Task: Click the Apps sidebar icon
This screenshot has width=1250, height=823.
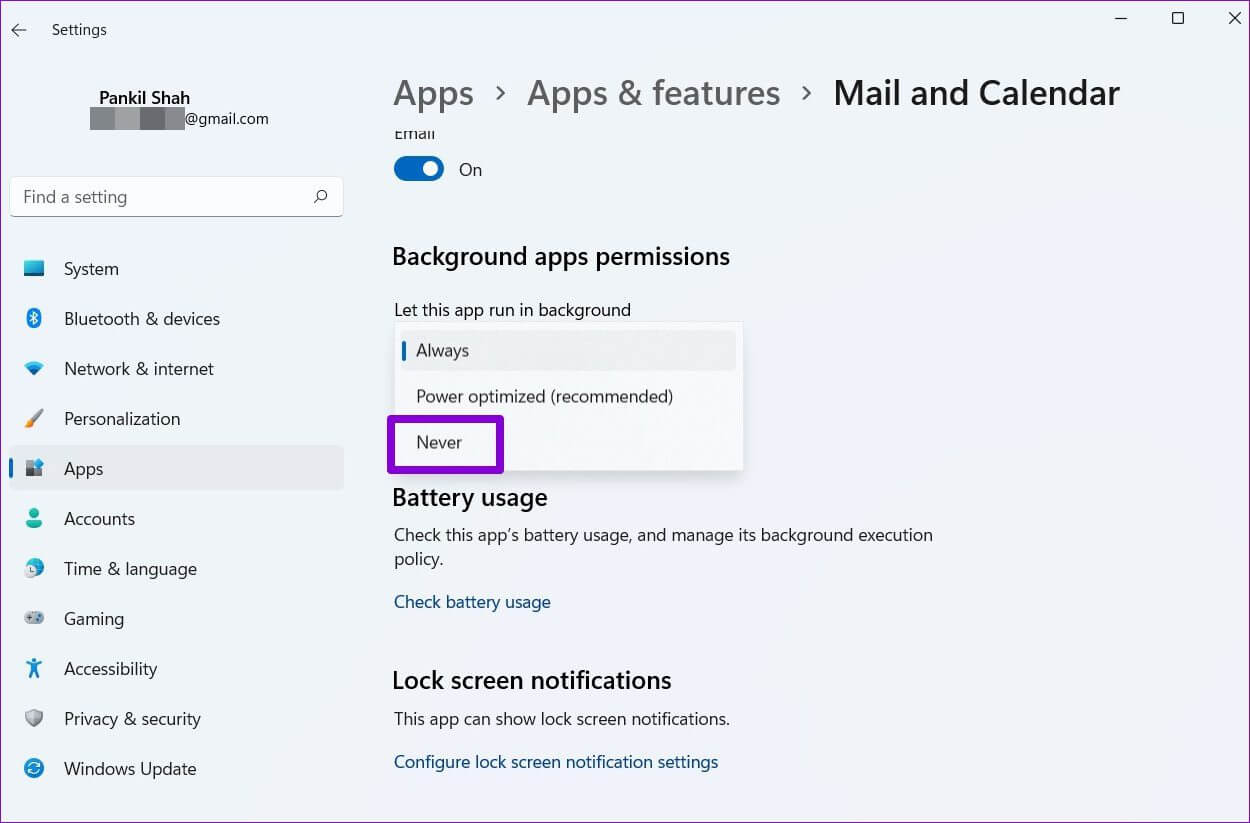Action: [34, 469]
